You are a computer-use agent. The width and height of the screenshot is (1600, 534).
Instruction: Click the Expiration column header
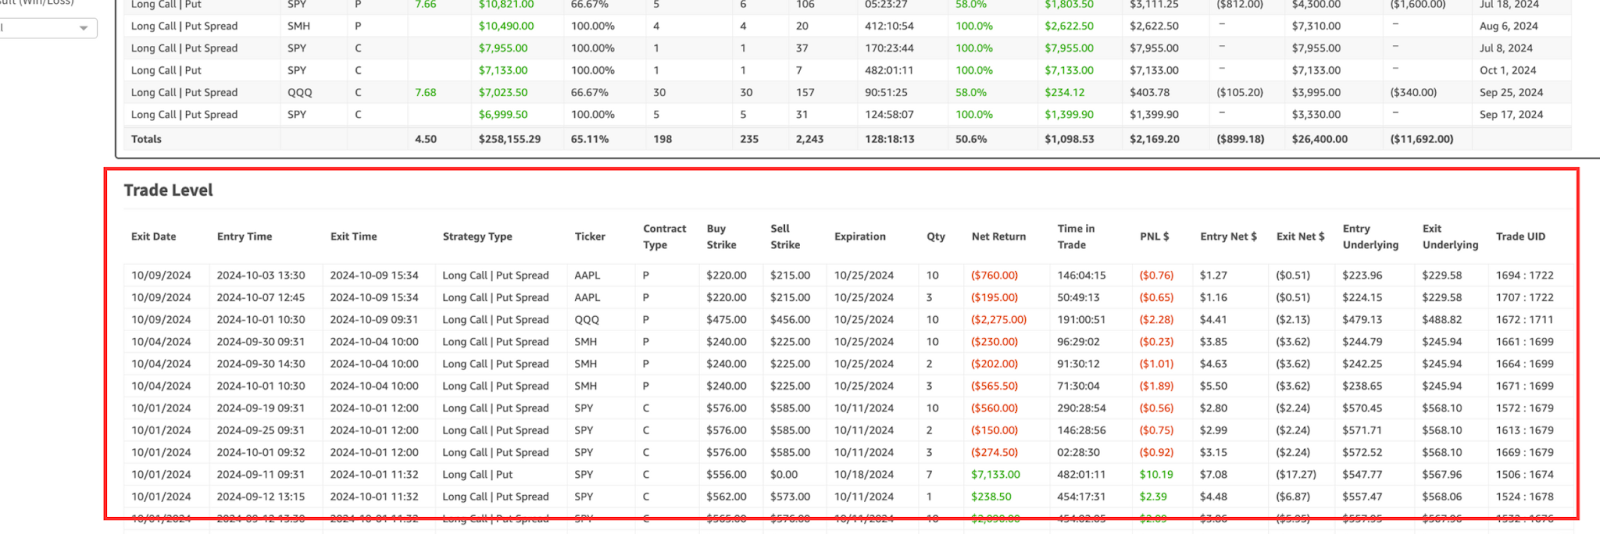860,237
